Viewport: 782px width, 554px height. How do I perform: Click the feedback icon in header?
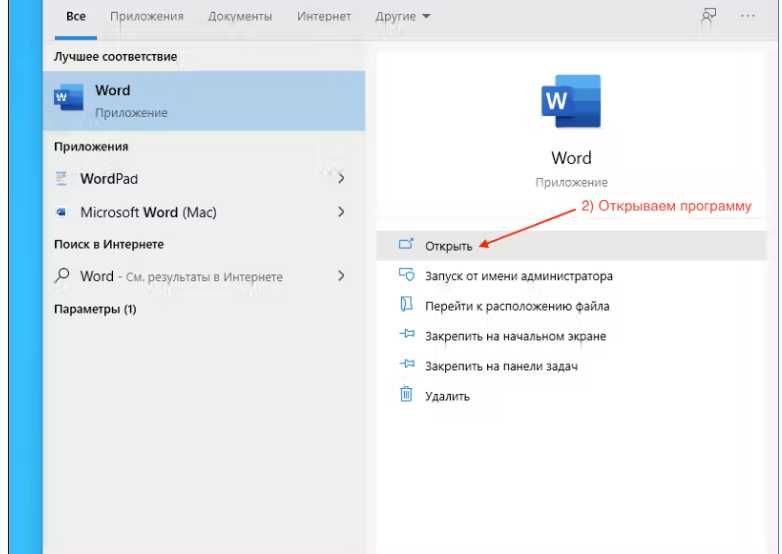[709, 16]
